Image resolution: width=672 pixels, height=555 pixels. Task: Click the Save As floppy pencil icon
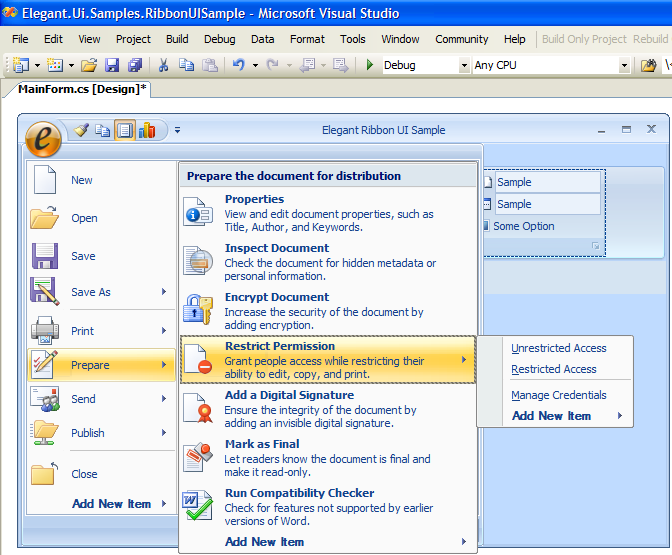45,291
